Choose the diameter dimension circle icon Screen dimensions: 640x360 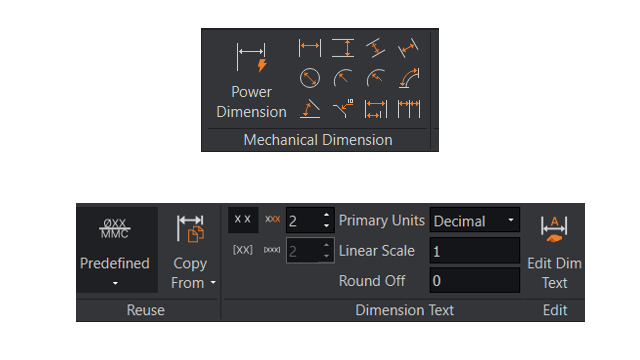(310, 78)
